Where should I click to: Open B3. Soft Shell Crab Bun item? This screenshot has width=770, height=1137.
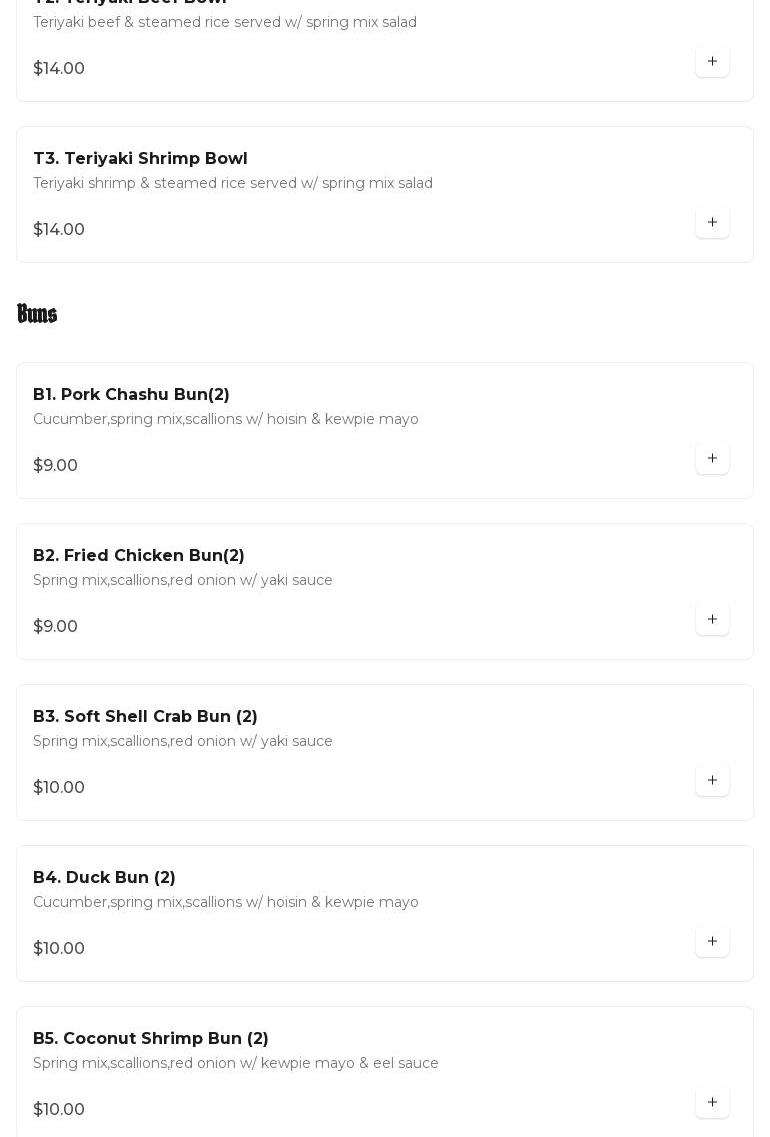(145, 717)
